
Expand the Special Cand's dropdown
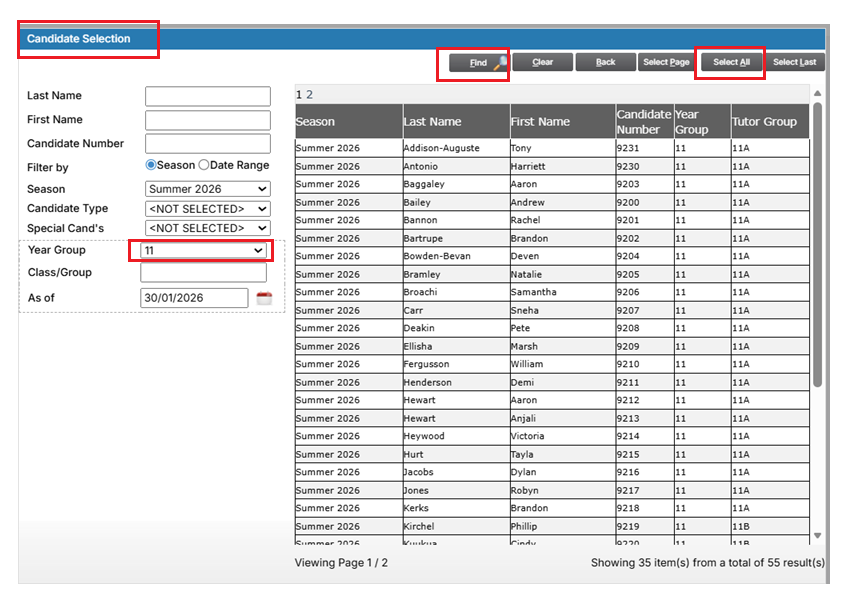(207, 228)
